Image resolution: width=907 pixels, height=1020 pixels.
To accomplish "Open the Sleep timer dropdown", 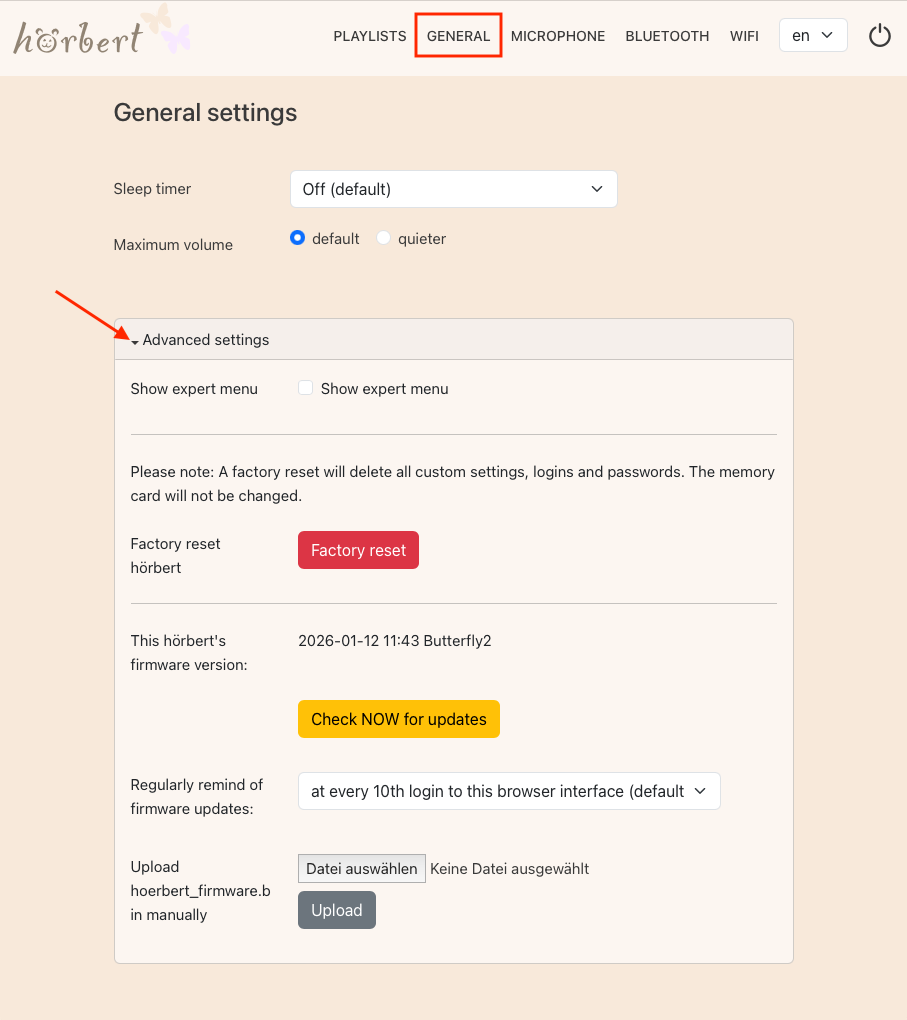I will 453,189.
